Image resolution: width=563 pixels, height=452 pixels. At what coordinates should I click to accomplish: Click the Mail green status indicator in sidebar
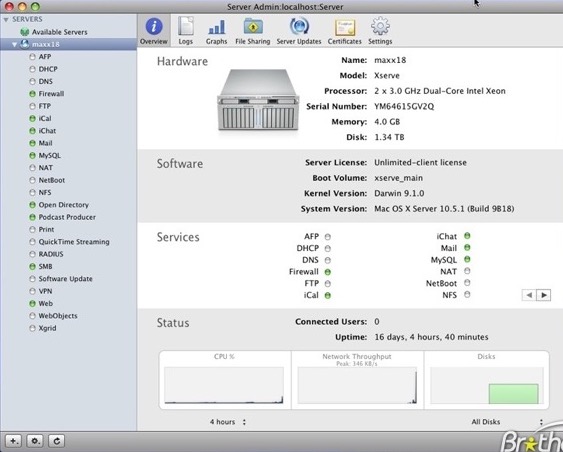32,143
